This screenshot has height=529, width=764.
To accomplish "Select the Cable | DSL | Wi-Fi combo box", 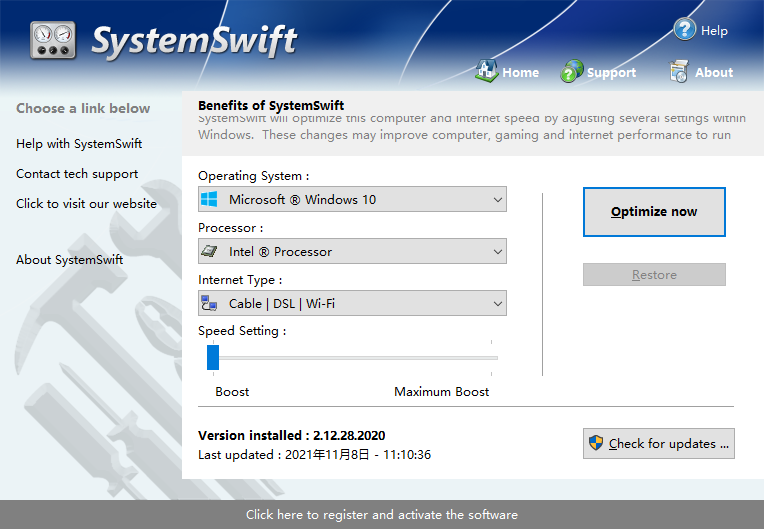I will (352, 303).
